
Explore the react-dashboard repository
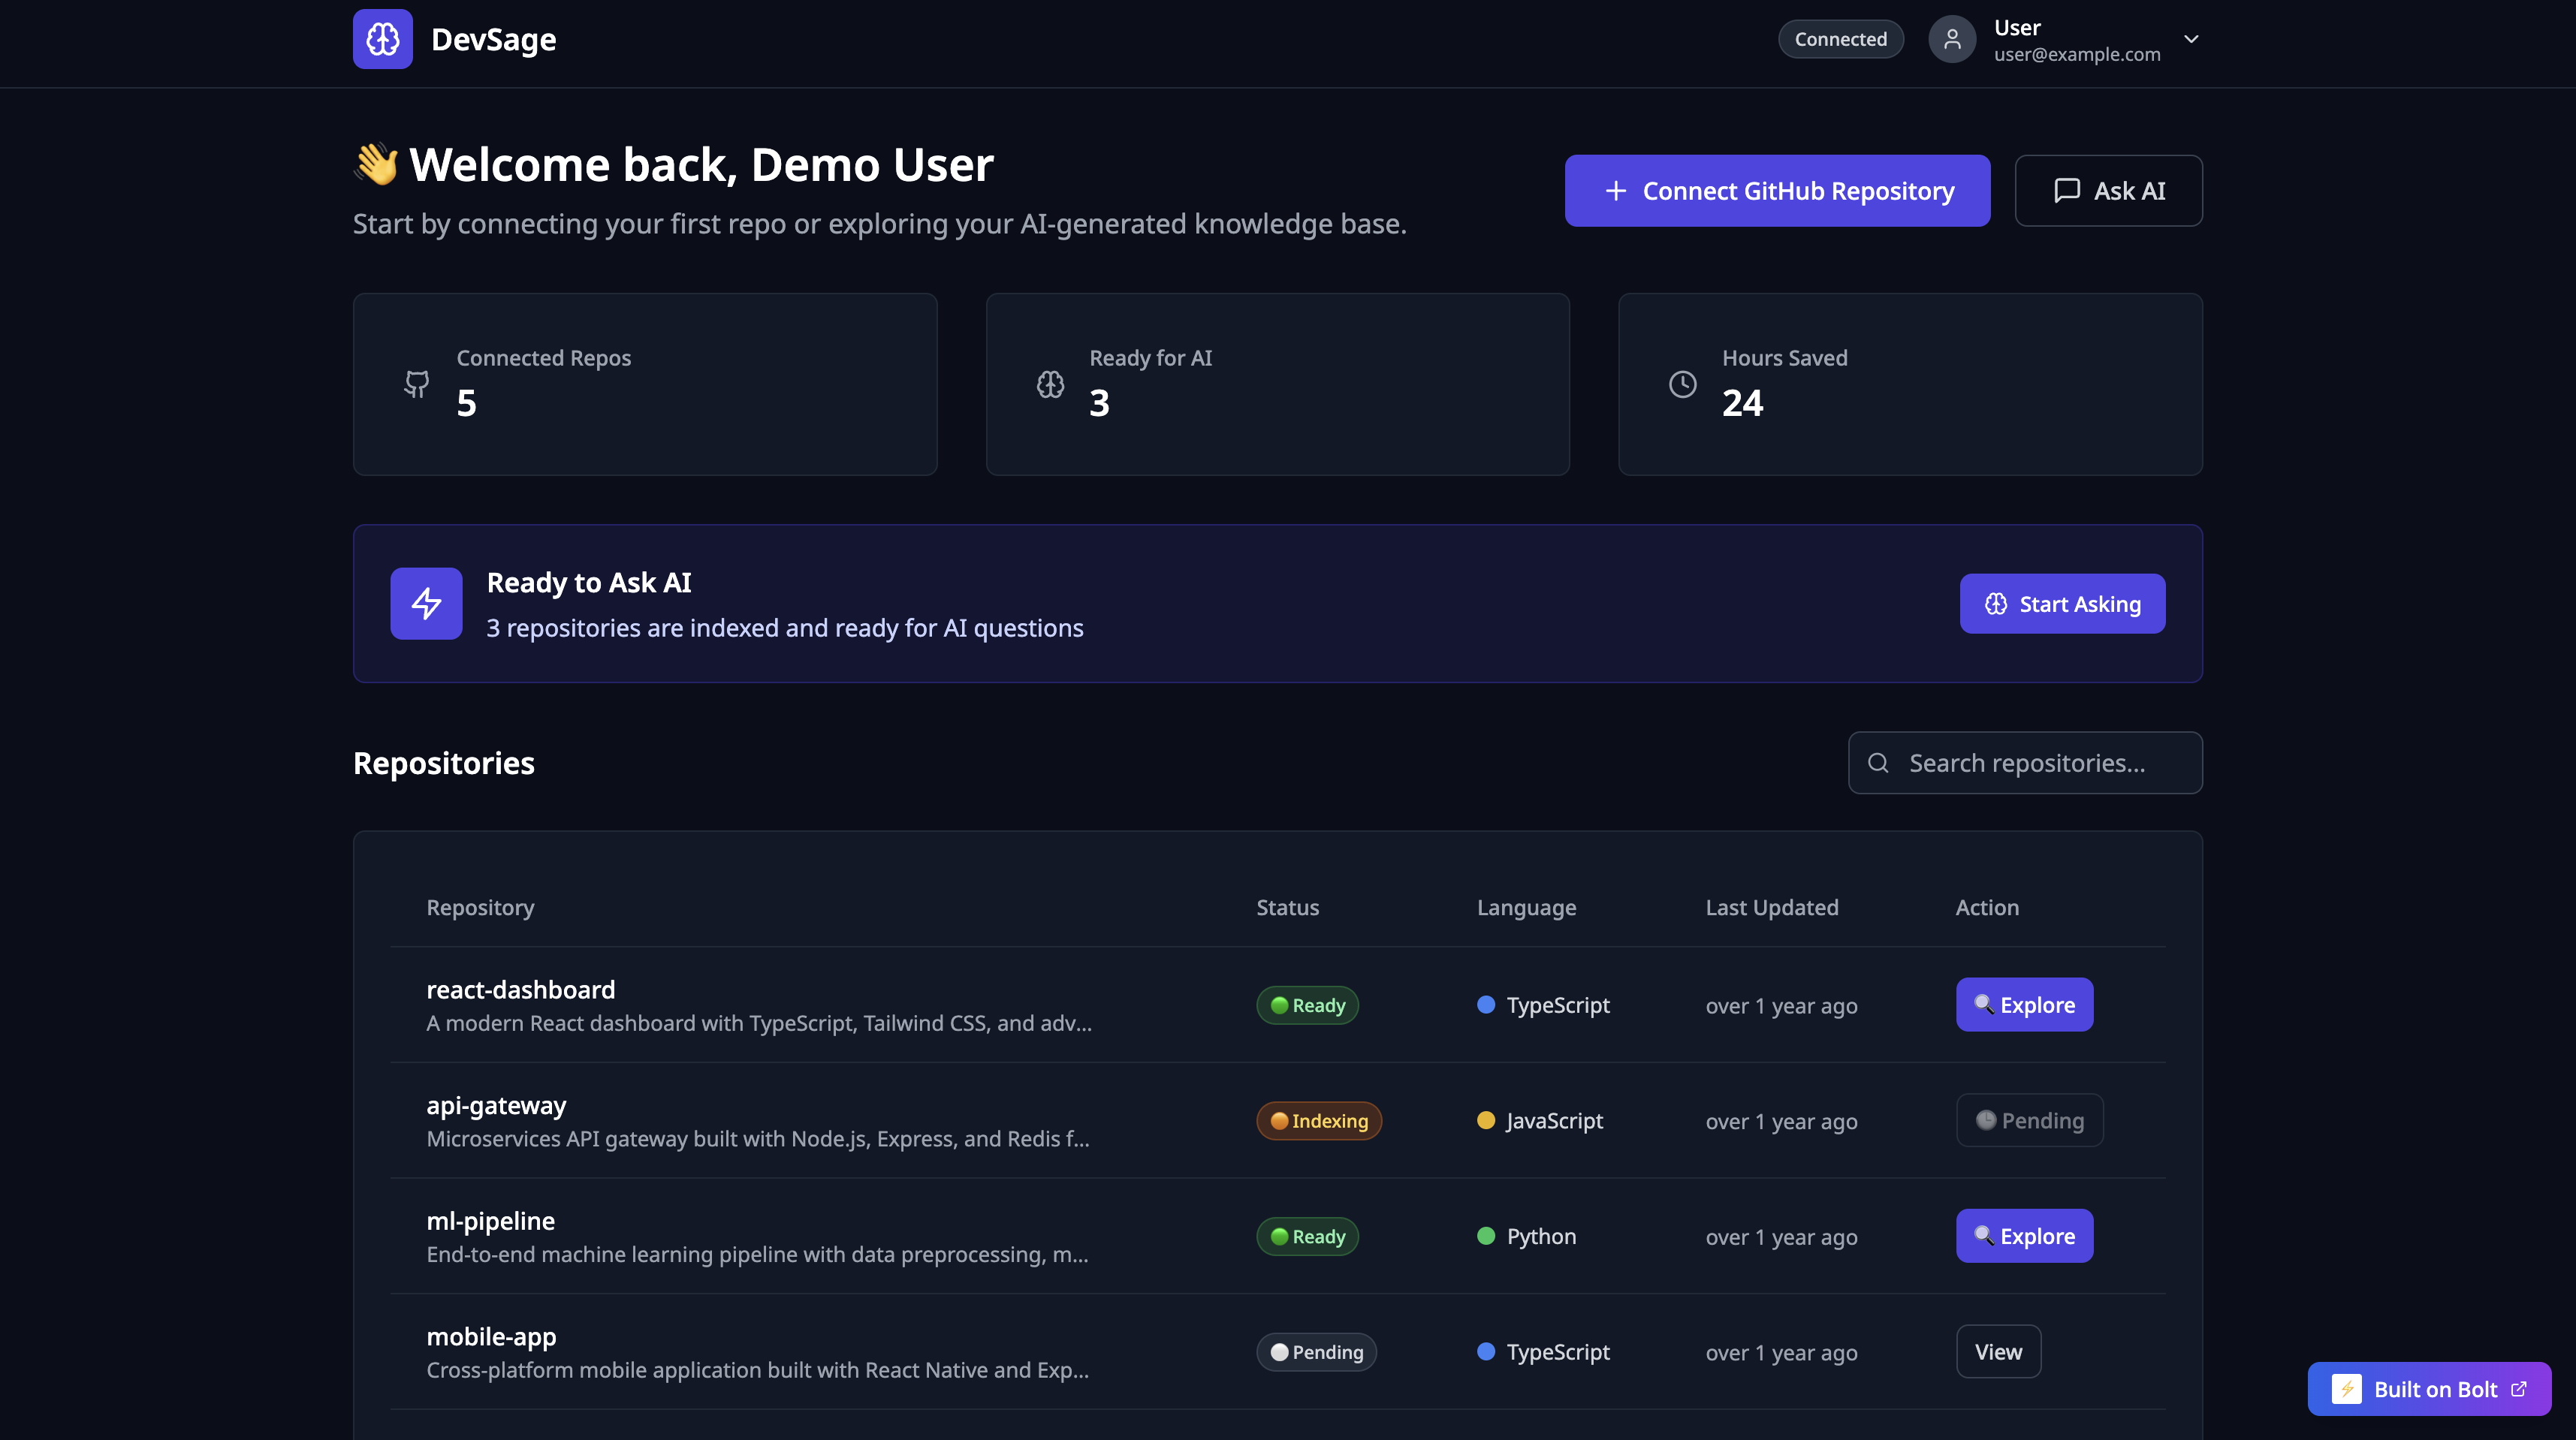click(x=2024, y=1004)
